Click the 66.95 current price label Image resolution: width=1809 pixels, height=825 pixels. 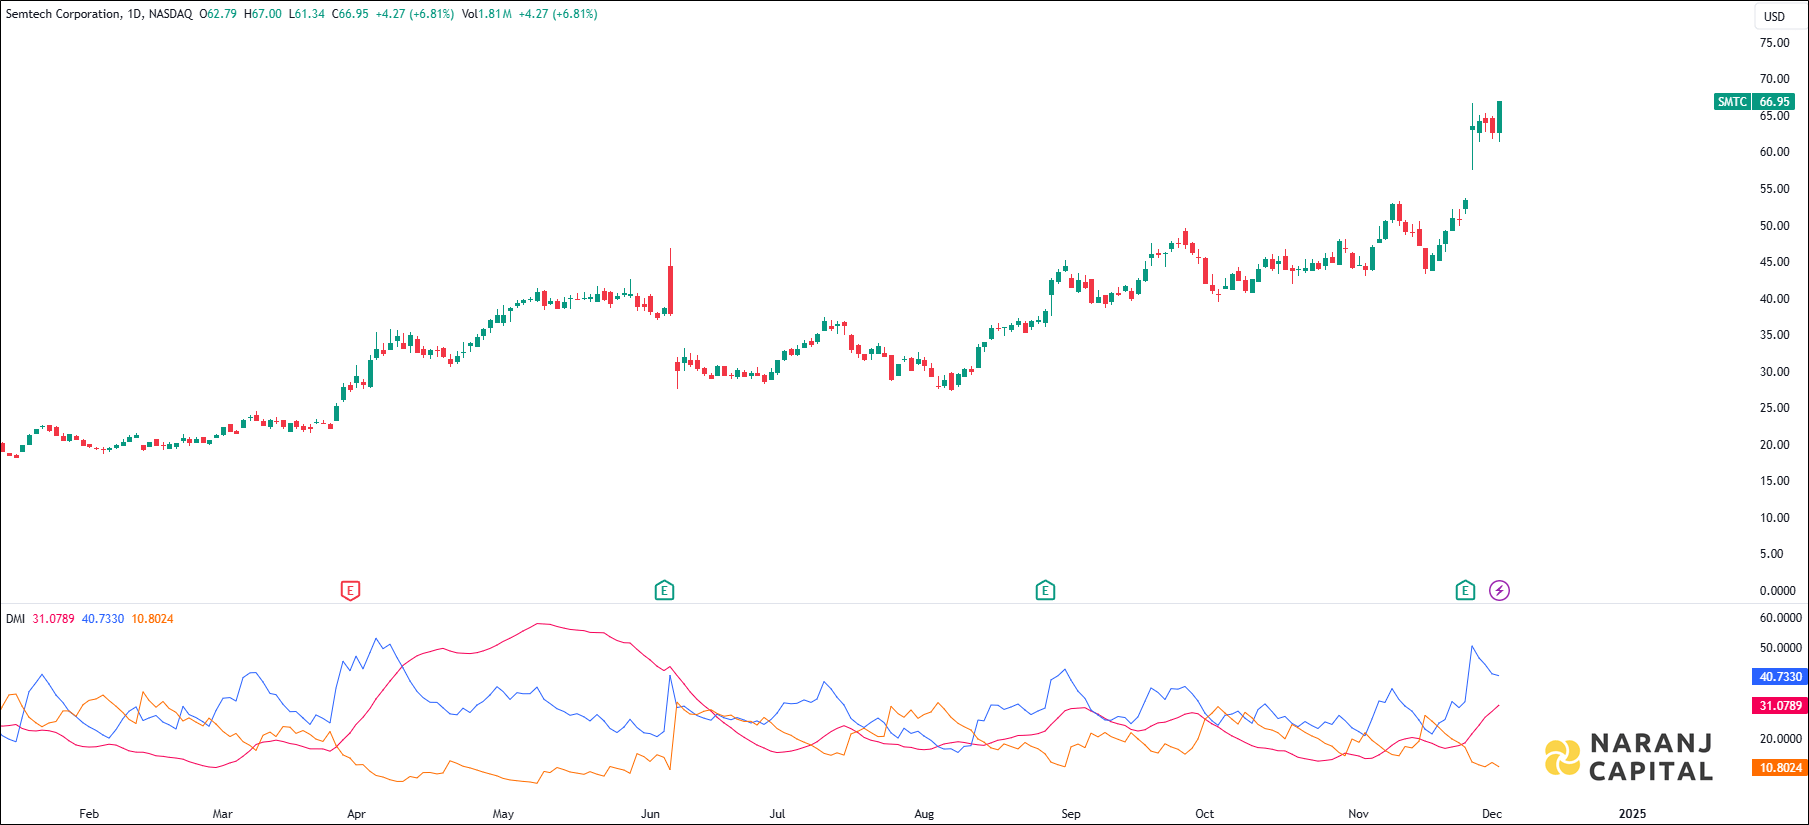point(1775,102)
